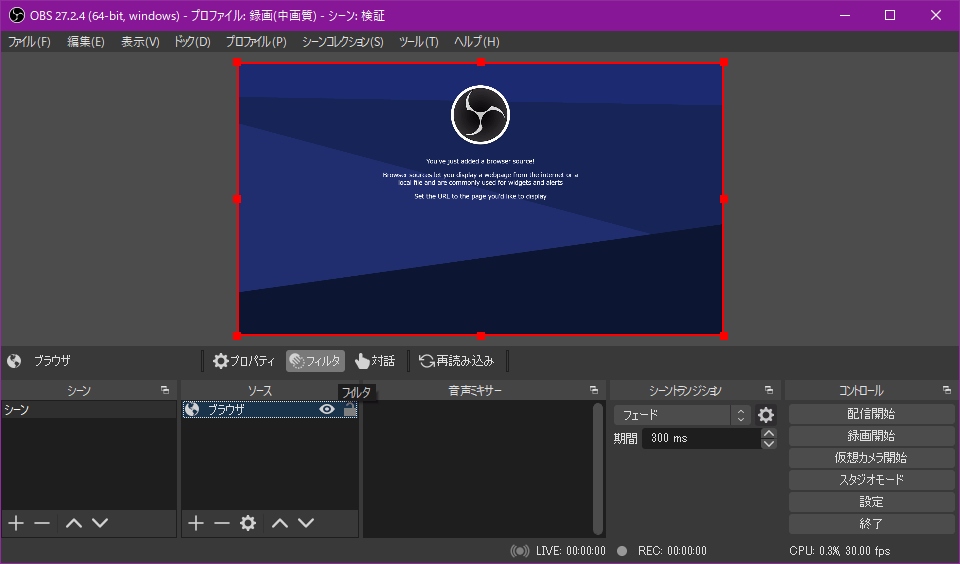Viewport: 960px width, 564px height.
Task: Click the LIVE broadcast status icon
Action: point(520,551)
